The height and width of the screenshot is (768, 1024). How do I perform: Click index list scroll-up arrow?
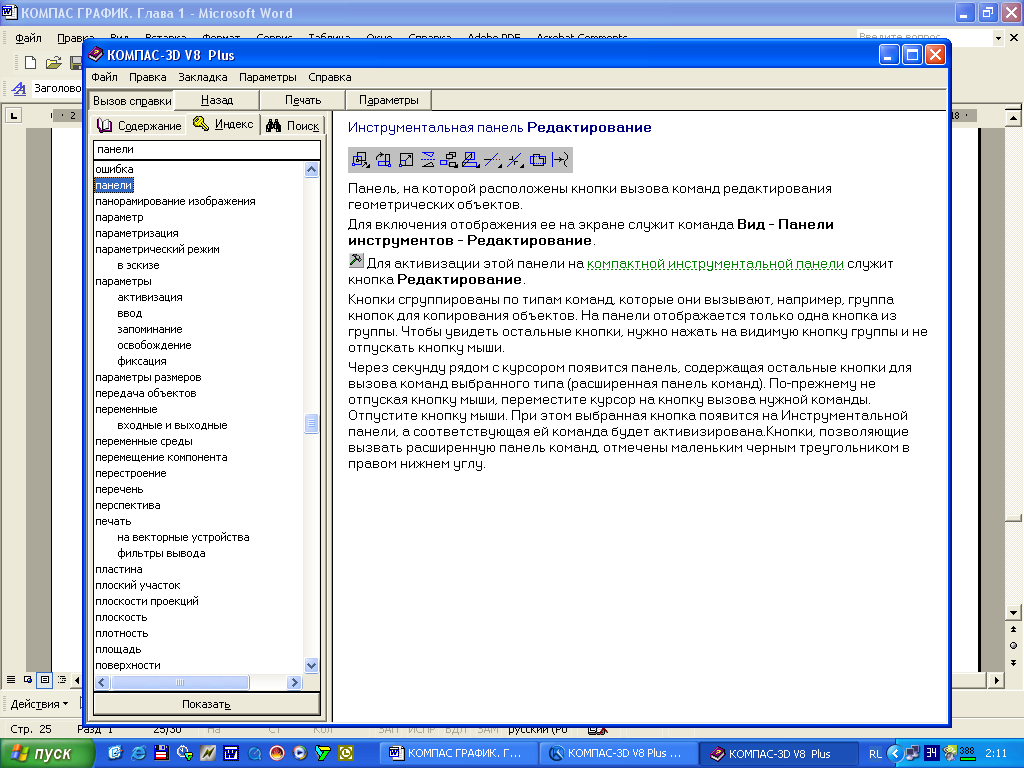[x=312, y=170]
